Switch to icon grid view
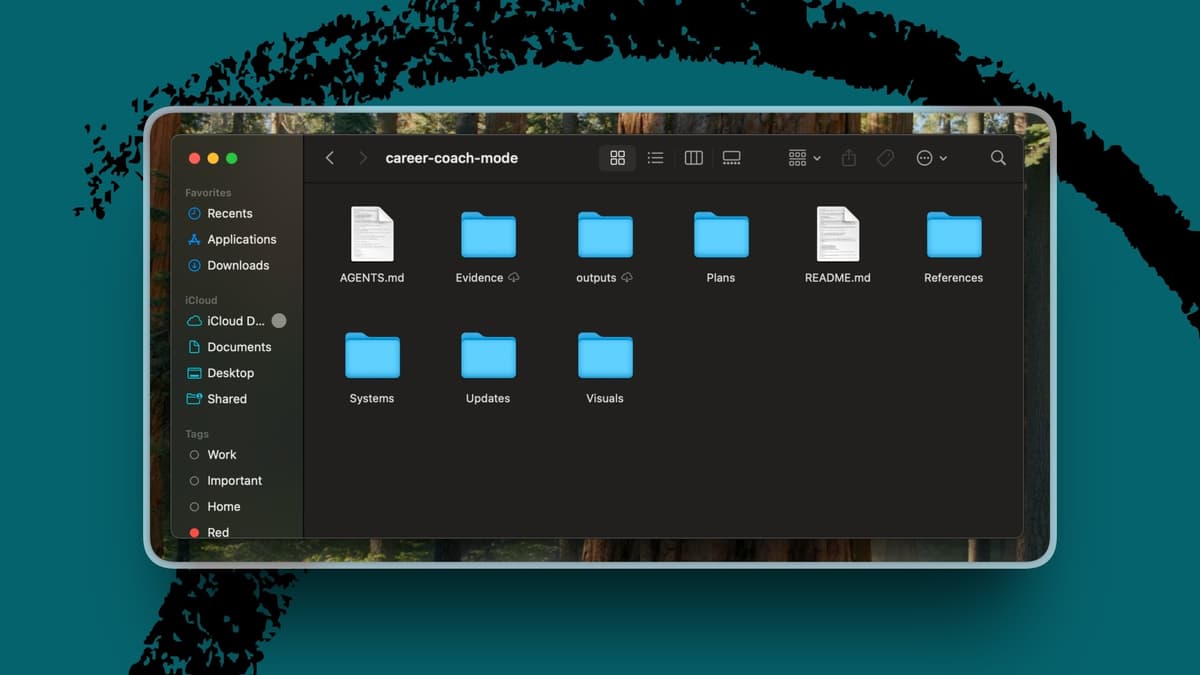Screen dimensions: 1200x675 [x=617, y=158]
